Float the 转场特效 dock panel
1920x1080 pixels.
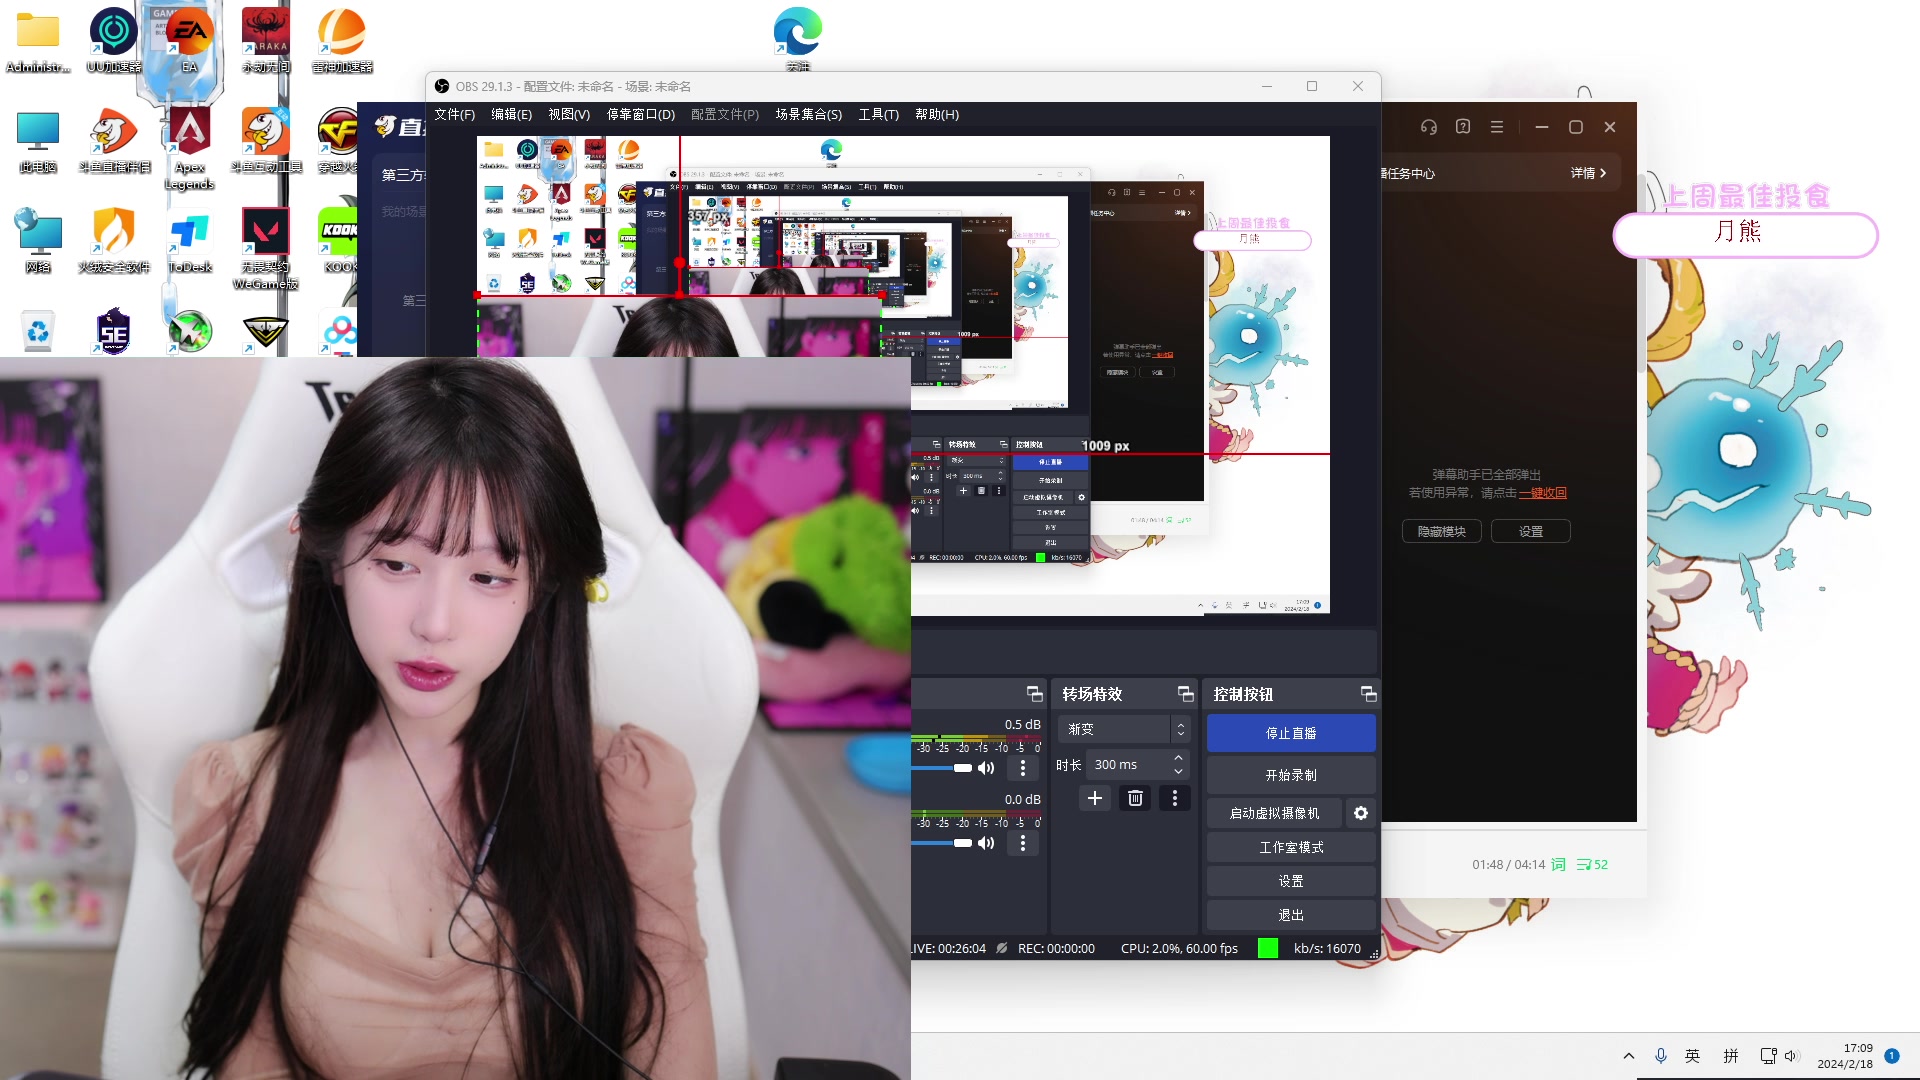click(1186, 694)
